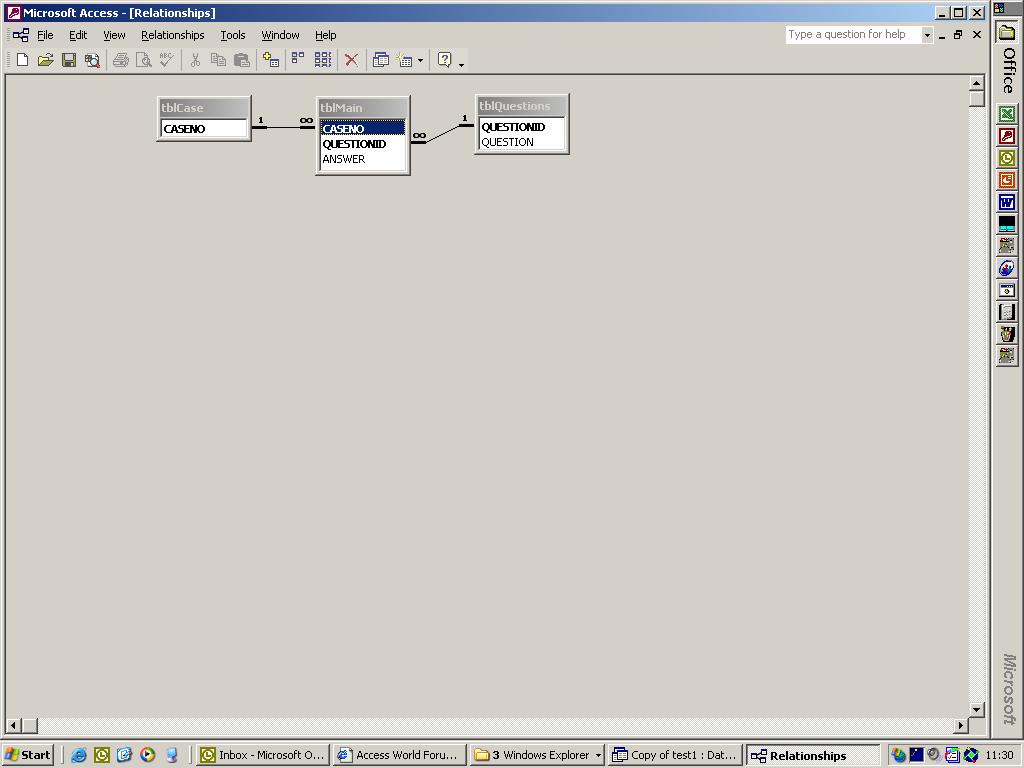Click vertical scrollbar down arrow

[x=976, y=709]
